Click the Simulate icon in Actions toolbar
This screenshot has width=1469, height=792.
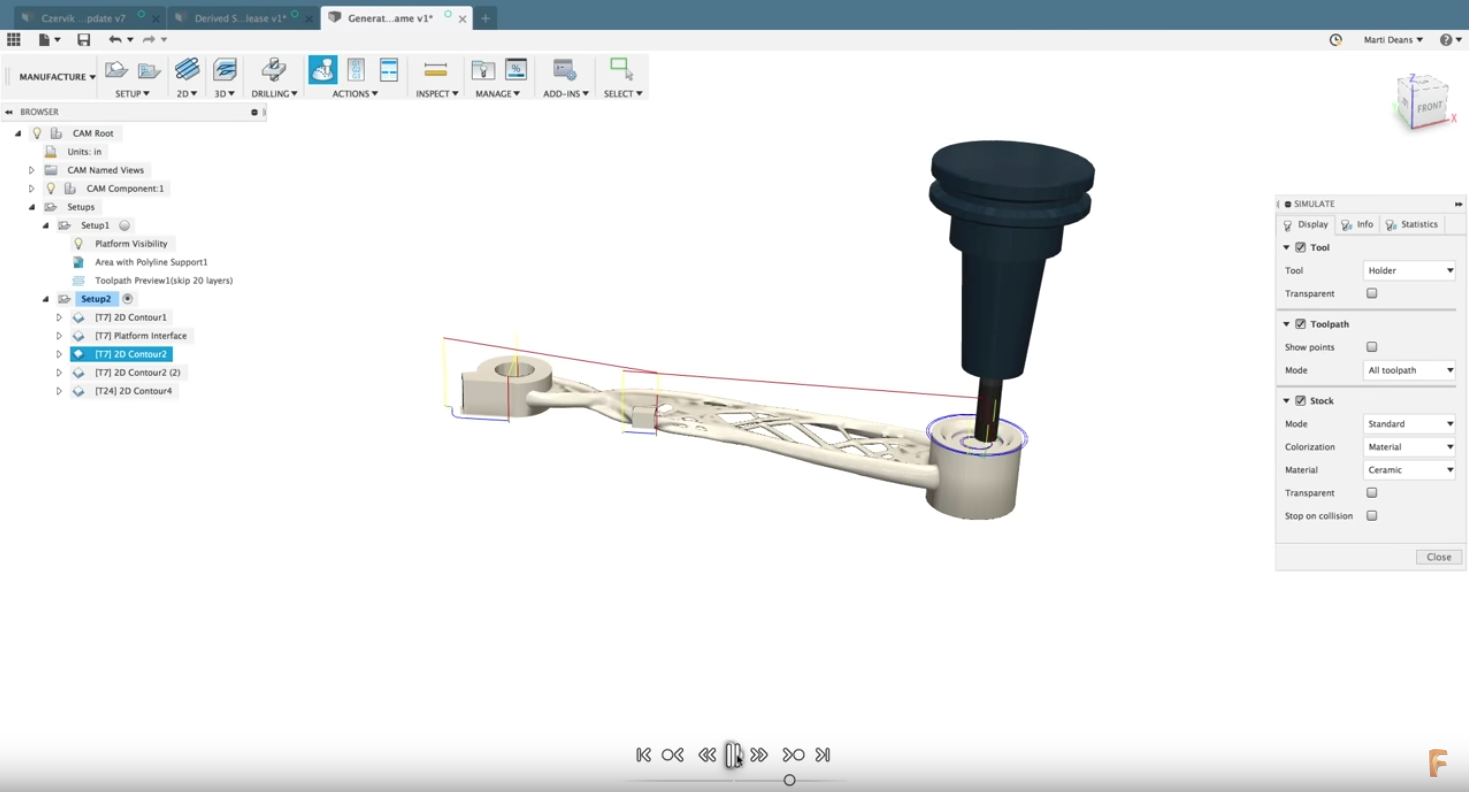pyautogui.click(x=322, y=70)
